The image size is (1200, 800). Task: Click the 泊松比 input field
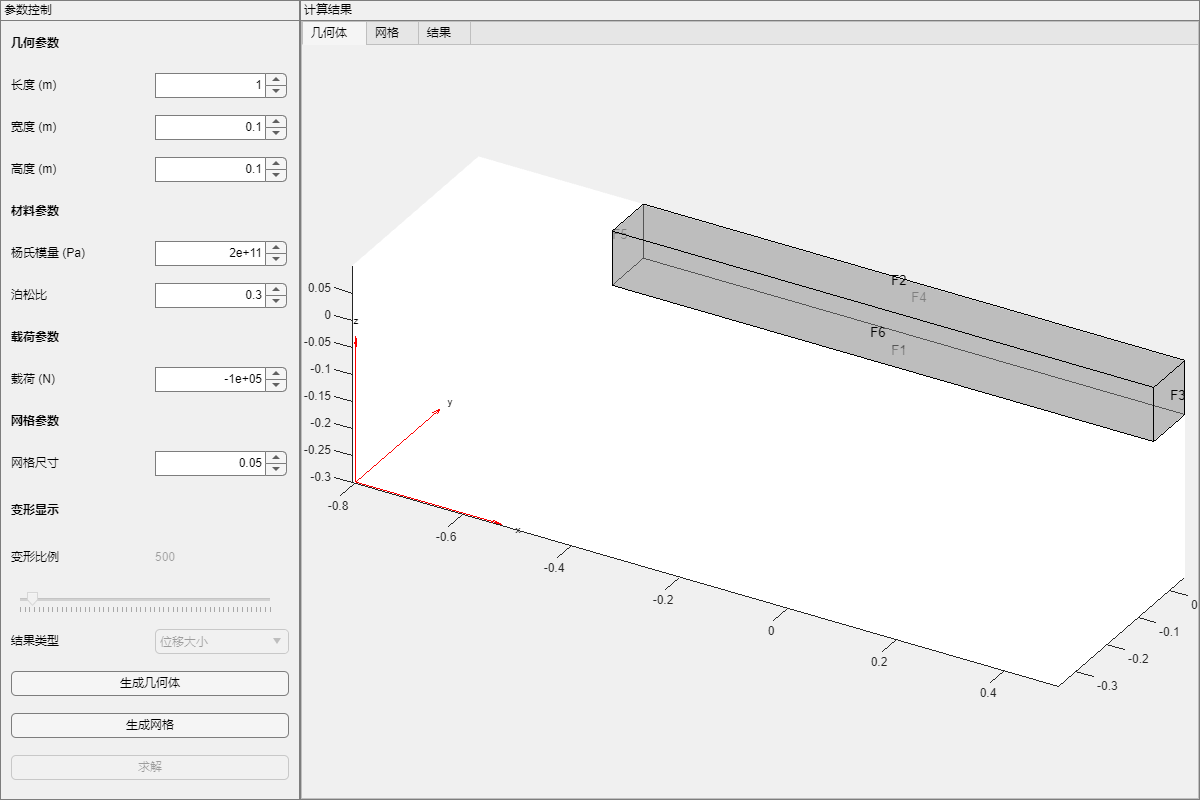click(210, 296)
